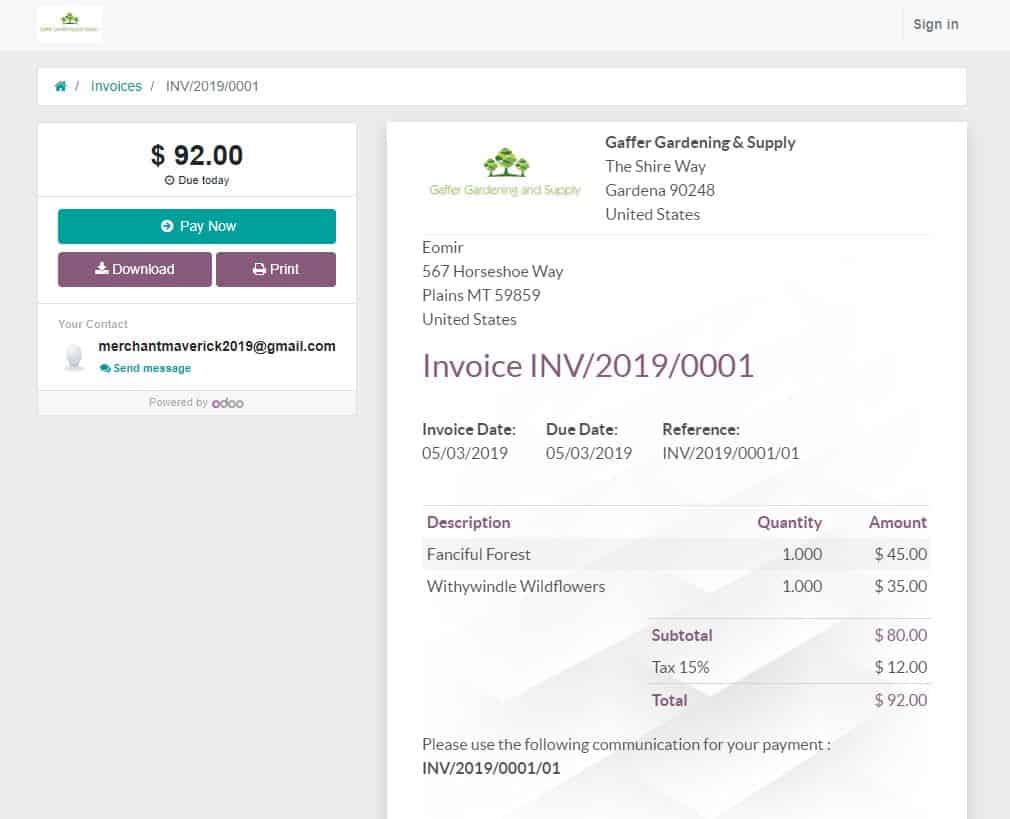Click the Reference value INV/2019/0001/01
The height and width of the screenshot is (819, 1010).
point(730,453)
